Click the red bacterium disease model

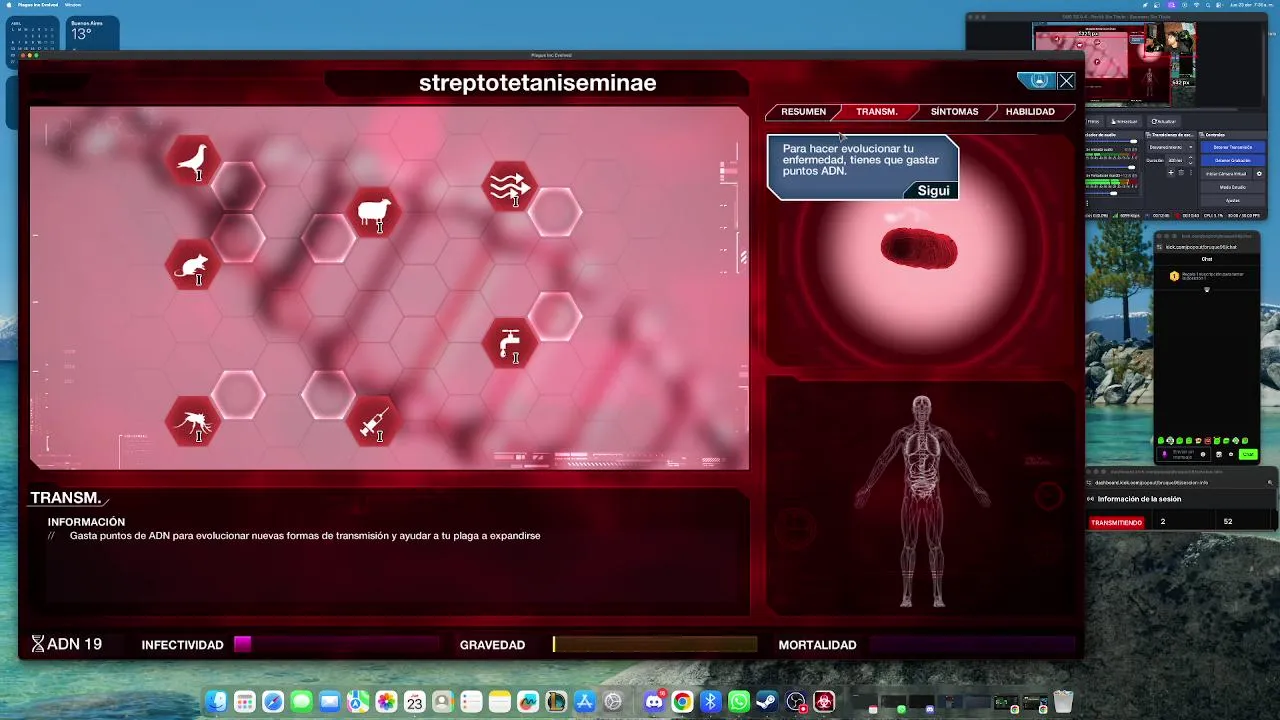click(x=918, y=249)
